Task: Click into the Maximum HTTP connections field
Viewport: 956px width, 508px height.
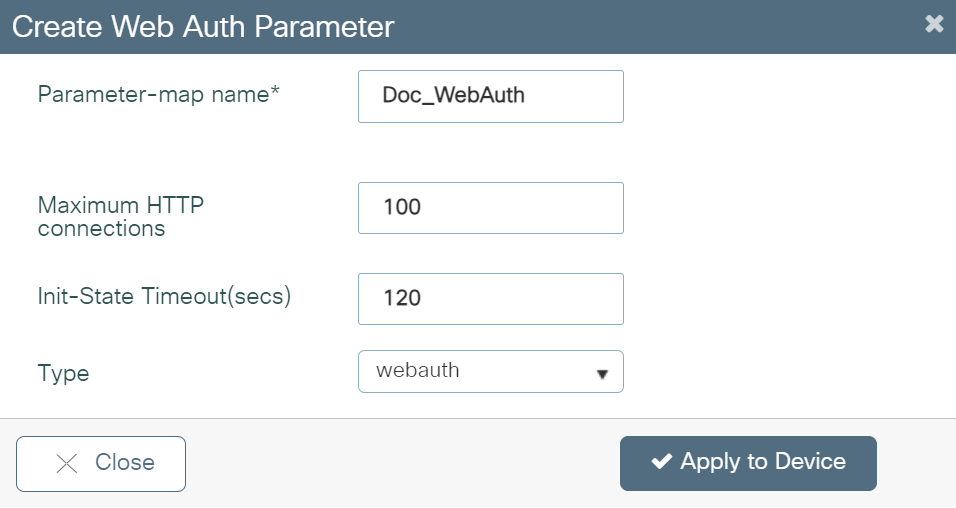Action: pyautogui.click(x=490, y=208)
